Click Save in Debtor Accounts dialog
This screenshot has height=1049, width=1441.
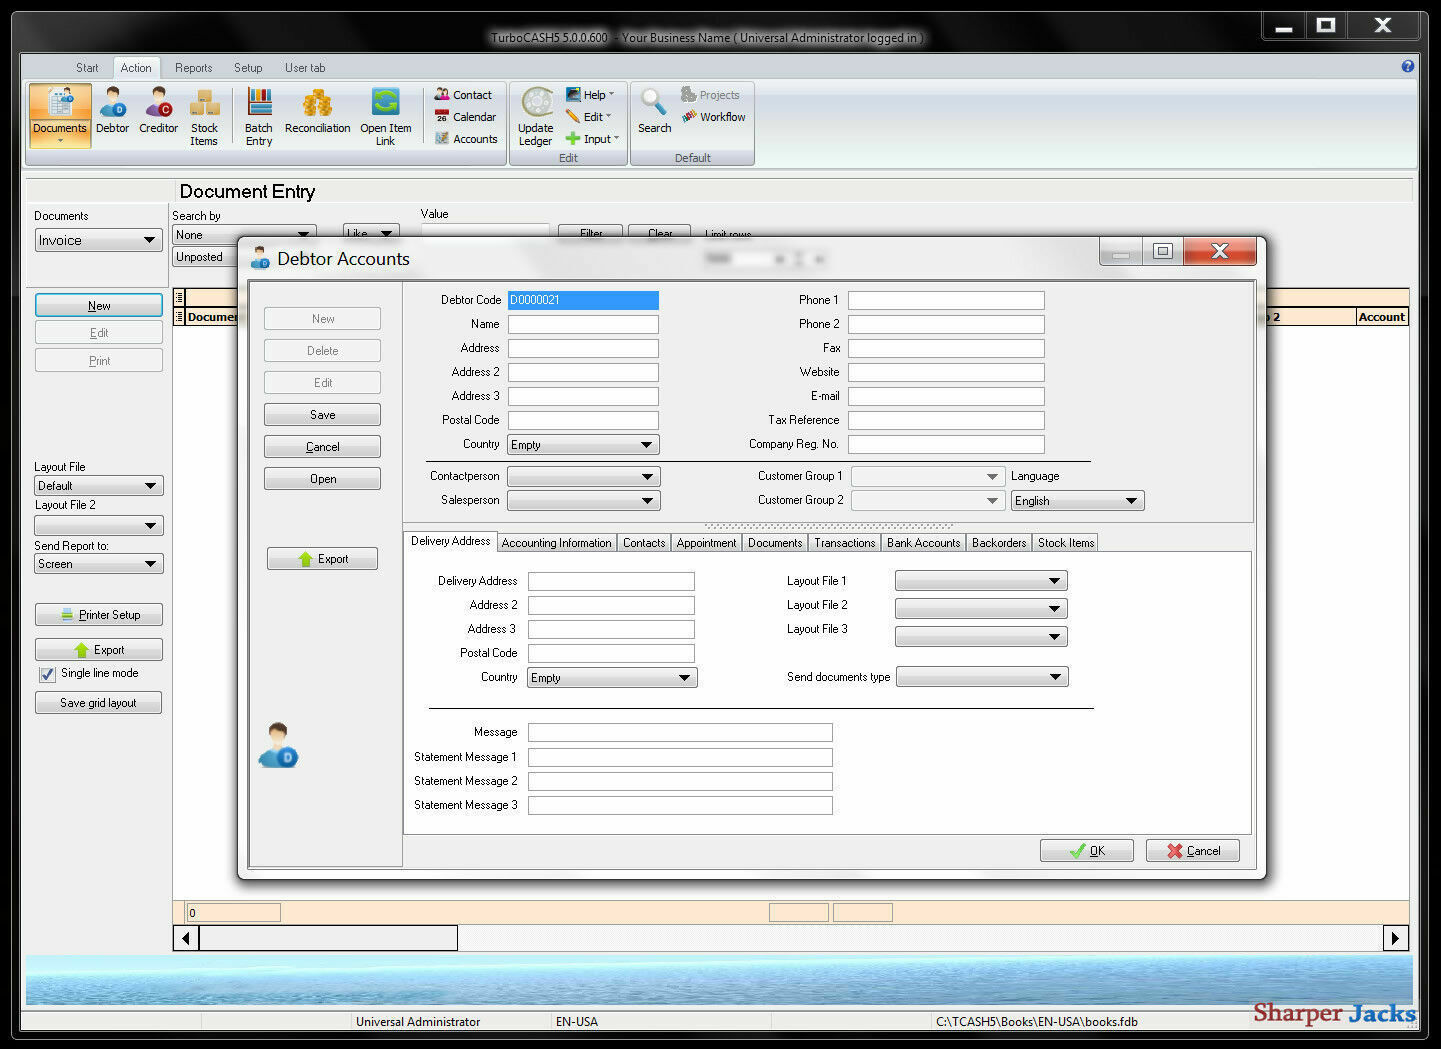click(322, 415)
